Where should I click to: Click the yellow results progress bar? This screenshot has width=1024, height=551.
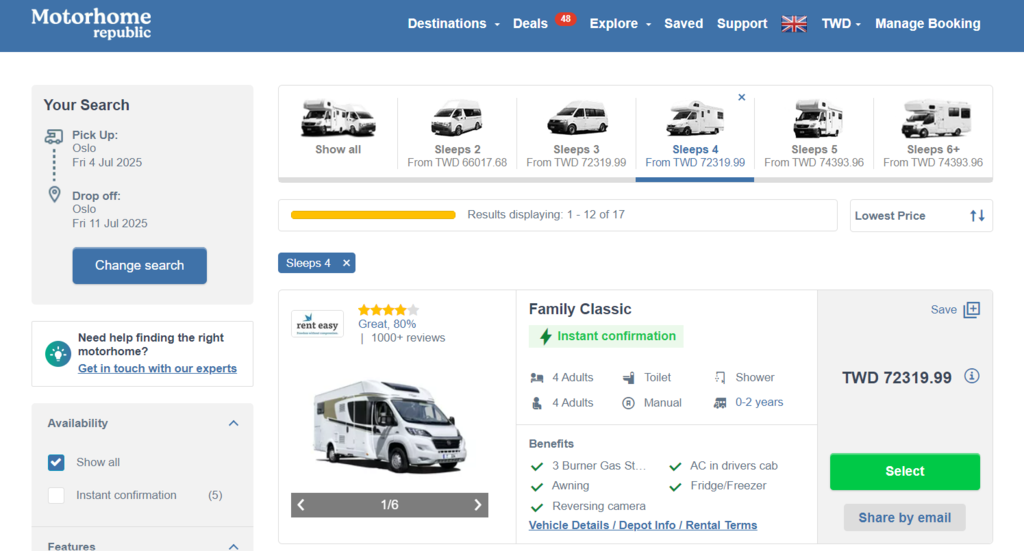pos(373,215)
